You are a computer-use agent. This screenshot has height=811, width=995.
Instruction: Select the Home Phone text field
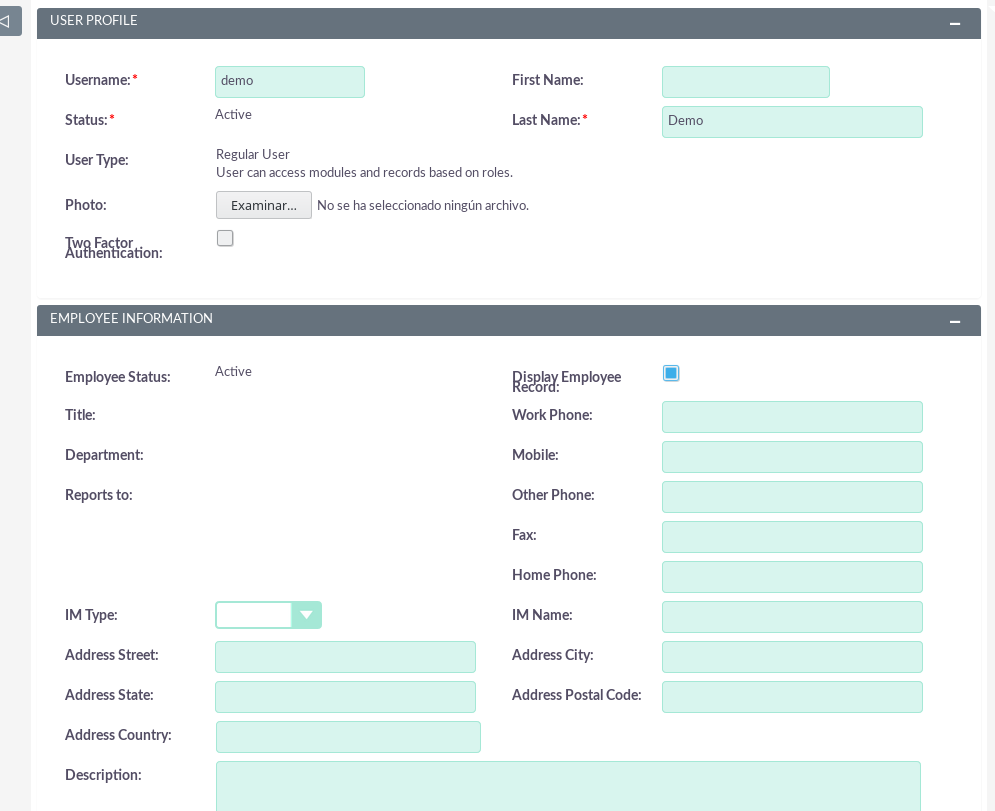coord(791,577)
